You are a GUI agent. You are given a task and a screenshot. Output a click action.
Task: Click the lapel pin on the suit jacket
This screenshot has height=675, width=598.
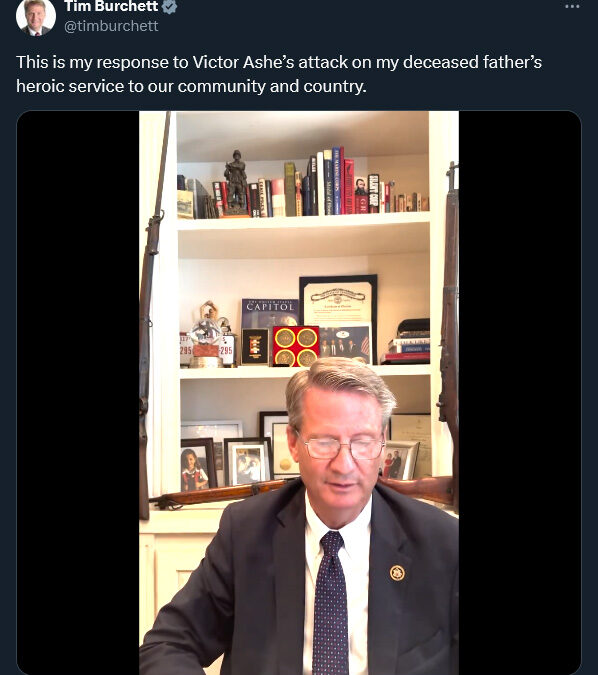point(397,573)
